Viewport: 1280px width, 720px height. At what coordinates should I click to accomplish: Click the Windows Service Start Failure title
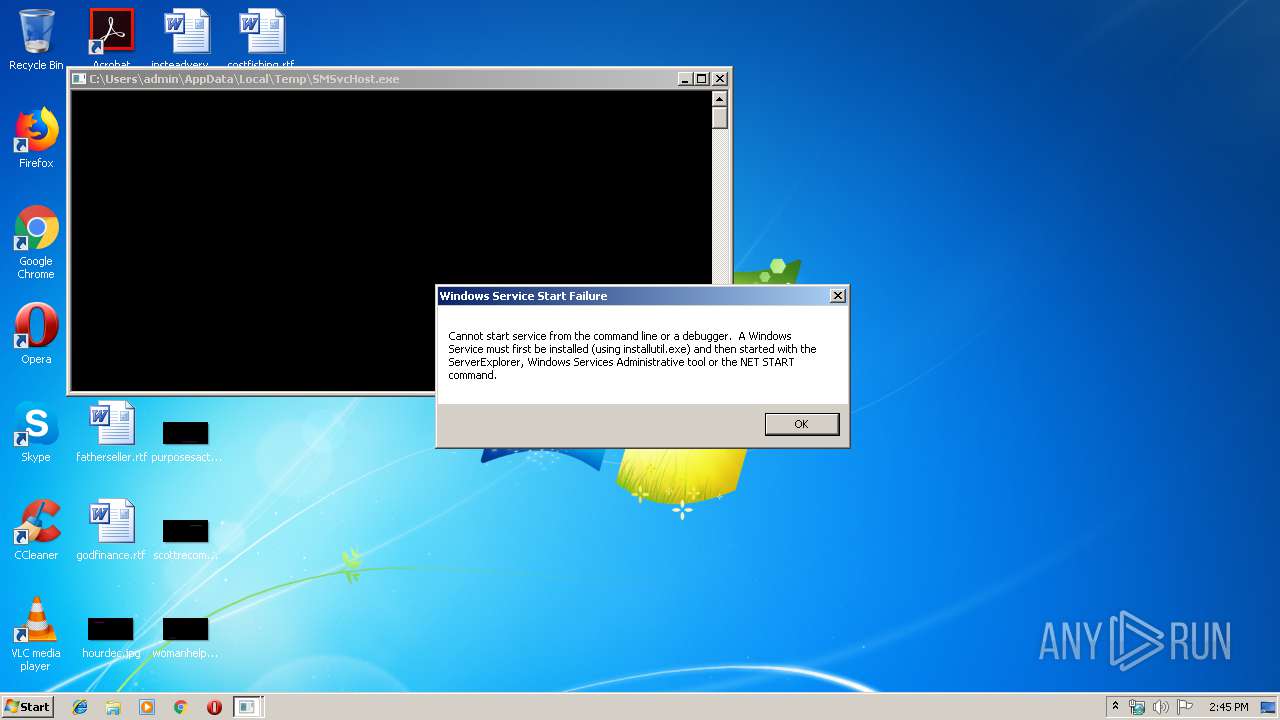[523, 296]
